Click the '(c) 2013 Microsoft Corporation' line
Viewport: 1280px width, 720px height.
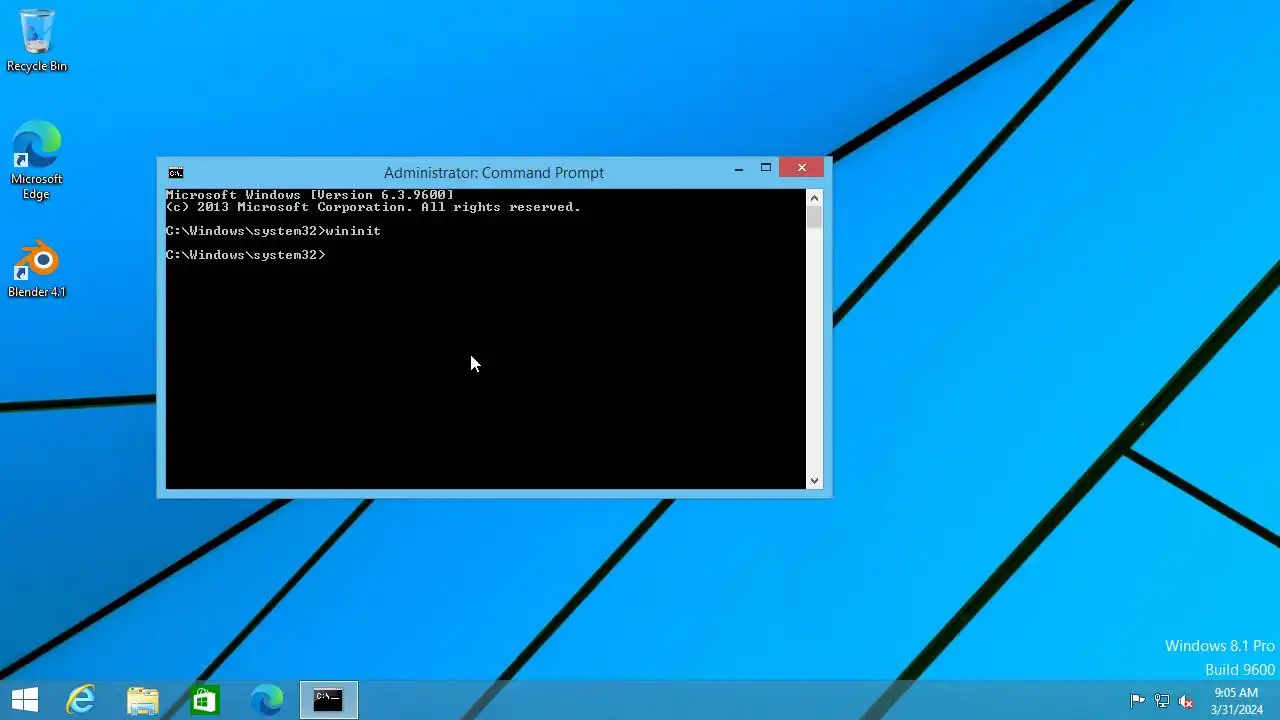pos(373,207)
